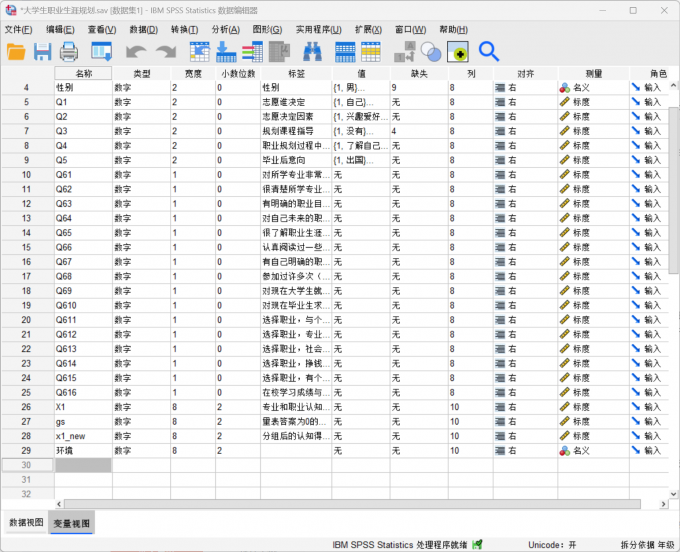Screen dimensions: 680x552
Task: Click the 名称 column header
Action: [83, 74]
